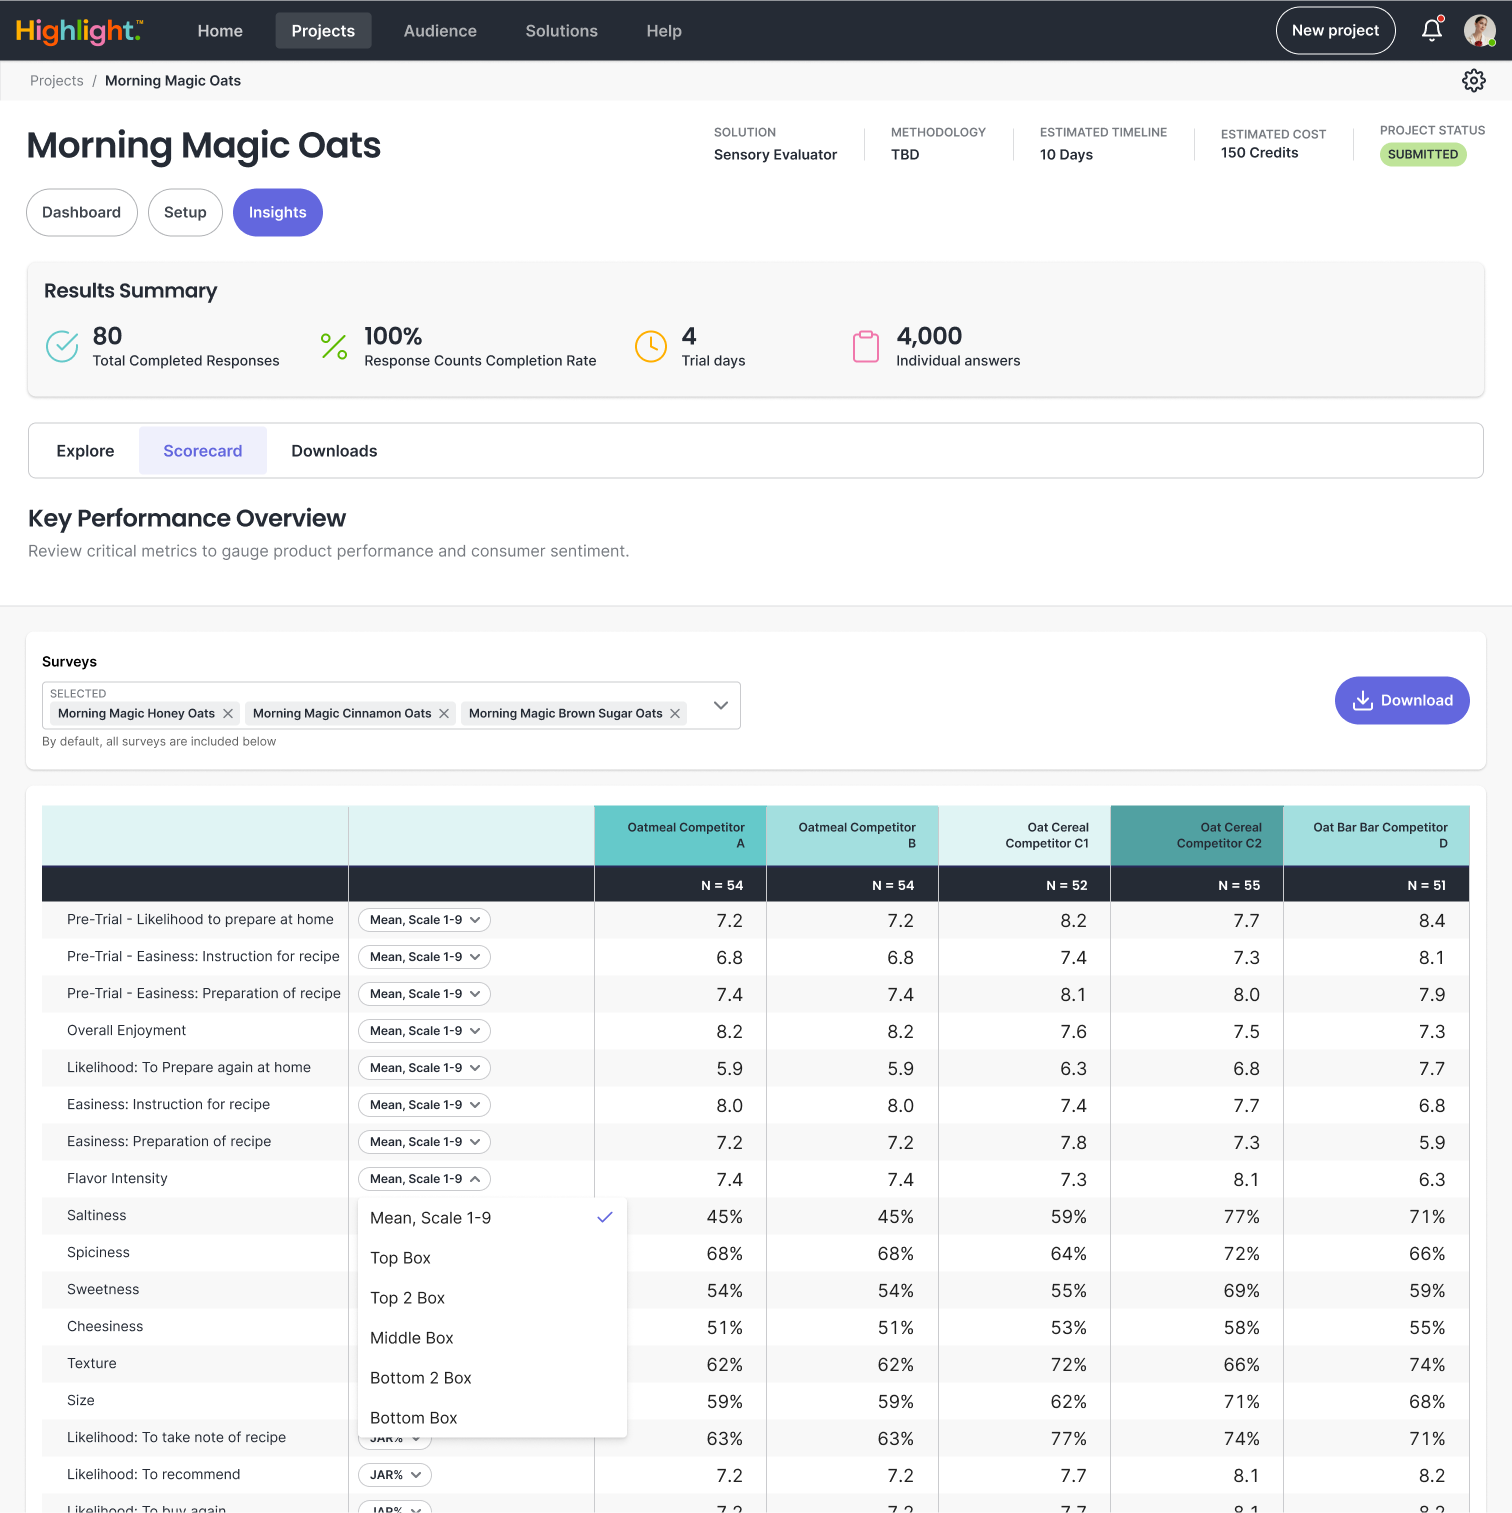Select the checked Mean, Scale 1-9 option

click(x=430, y=1218)
